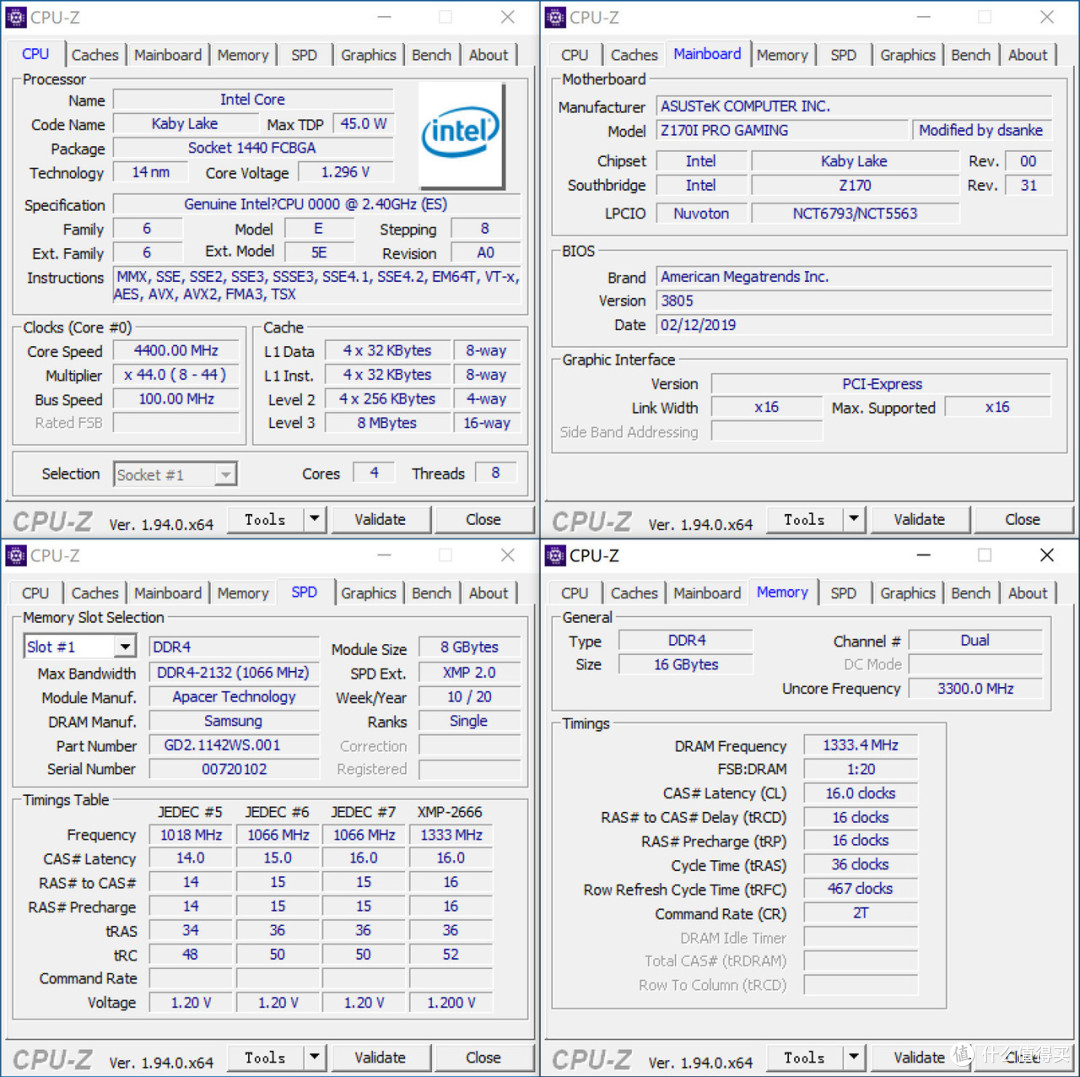1080x1077 pixels.
Task: Open About tab in the Memory window
Action: coord(1028,593)
